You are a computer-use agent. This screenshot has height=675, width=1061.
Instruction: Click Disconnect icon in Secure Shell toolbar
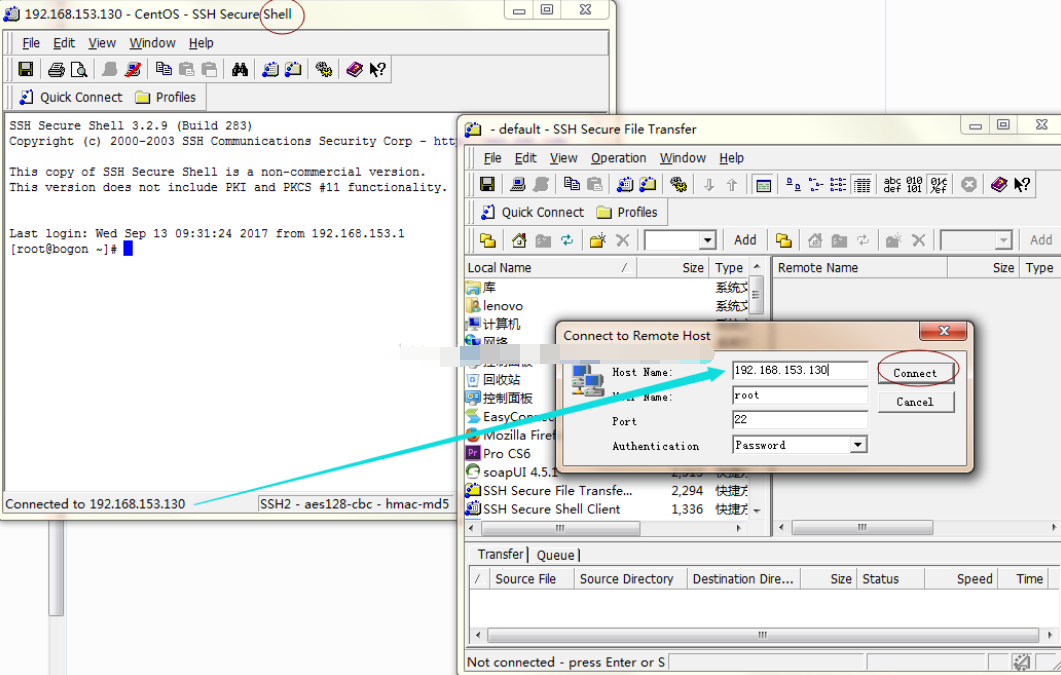pyautogui.click(x=133, y=69)
